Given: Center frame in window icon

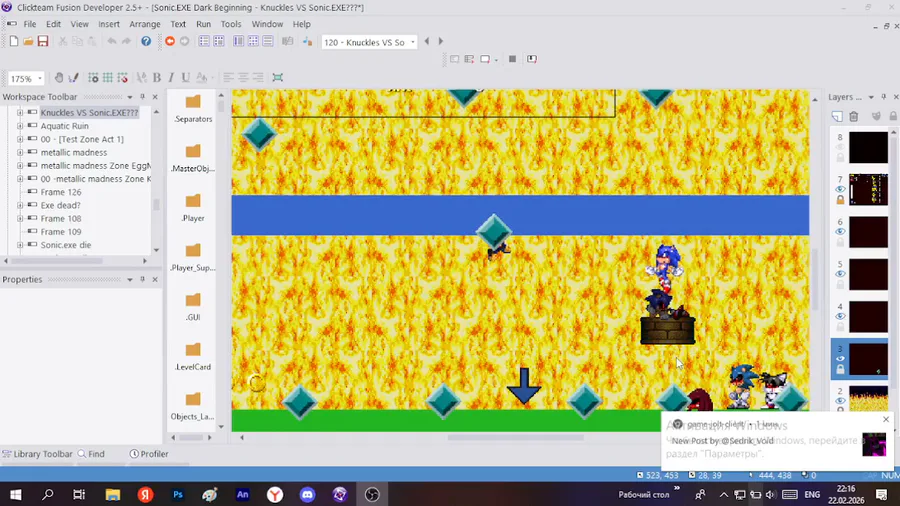Looking at the screenshot, I should click(278, 77).
